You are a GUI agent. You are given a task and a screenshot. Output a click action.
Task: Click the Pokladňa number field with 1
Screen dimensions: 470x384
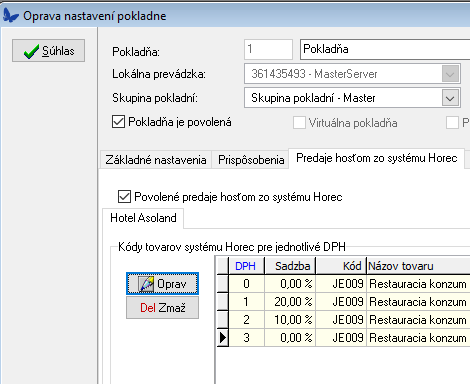pos(268,49)
